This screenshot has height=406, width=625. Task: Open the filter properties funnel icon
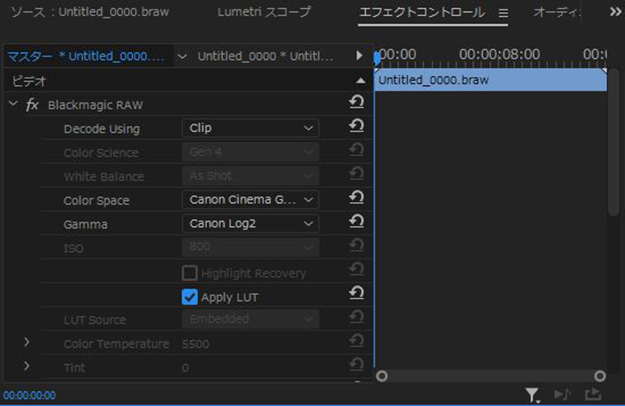coord(533,396)
